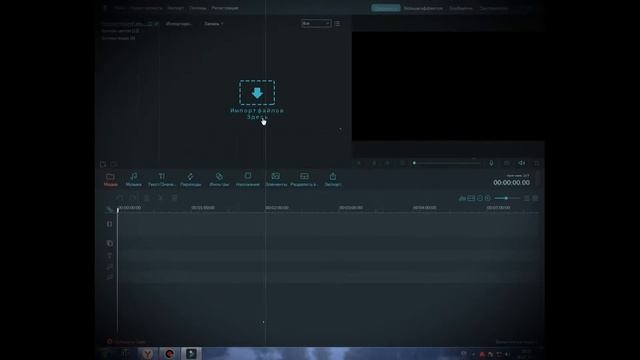This screenshot has width=640, height=360.
Task: Click the preview progress slider handle
Action: tap(414, 163)
